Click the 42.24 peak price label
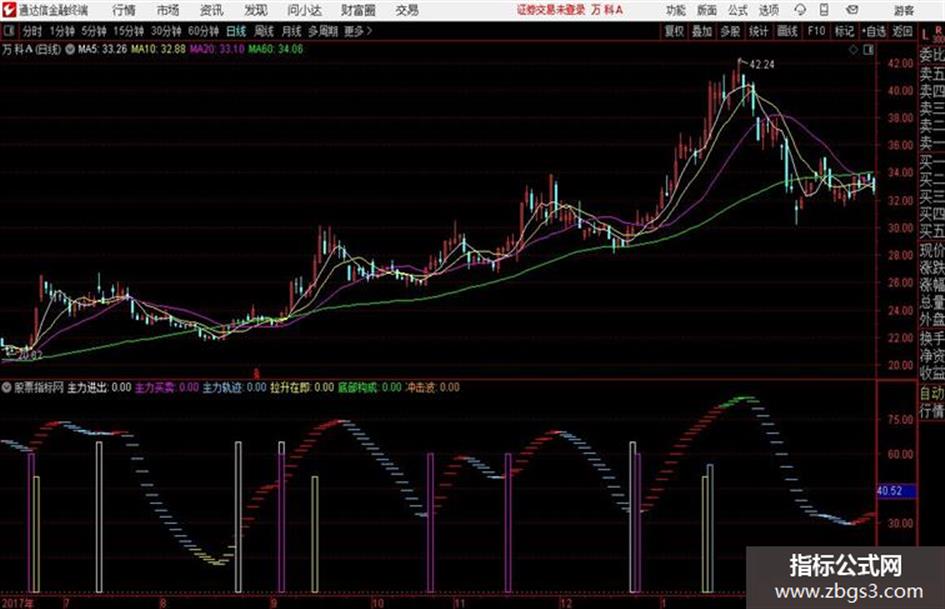 762,65
